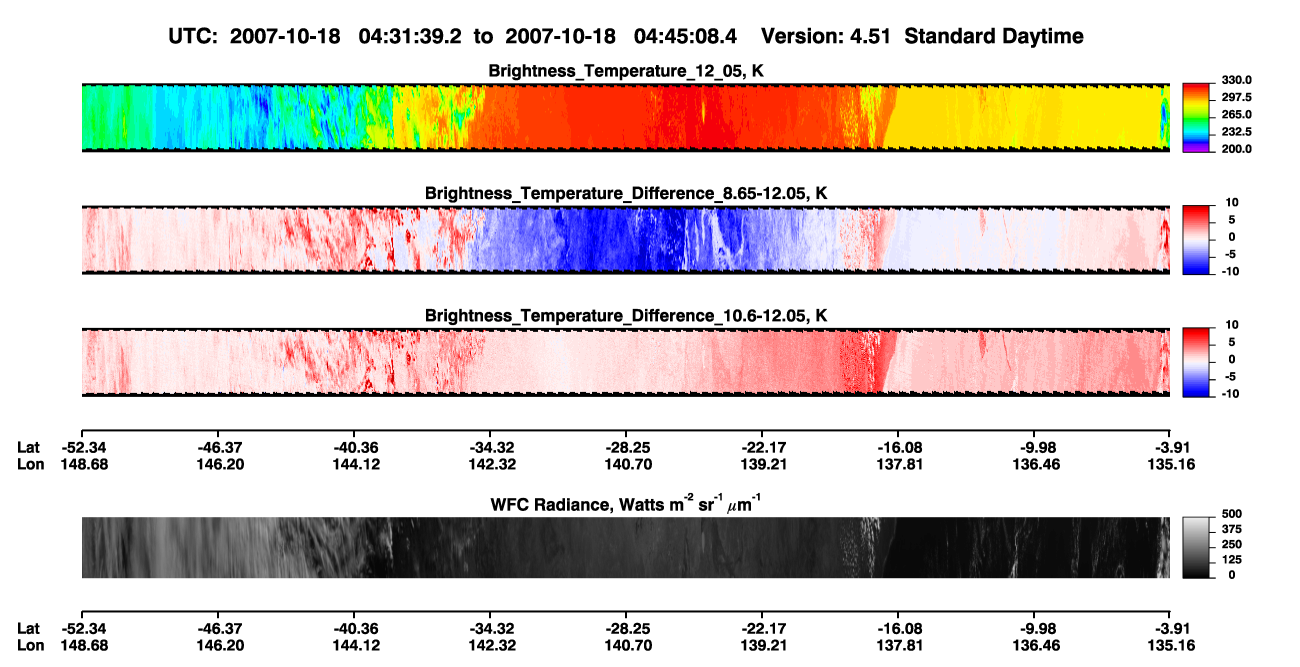Click the 232.5 color bar tick label
The width and height of the screenshot is (1300, 667).
(x=1238, y=131)
